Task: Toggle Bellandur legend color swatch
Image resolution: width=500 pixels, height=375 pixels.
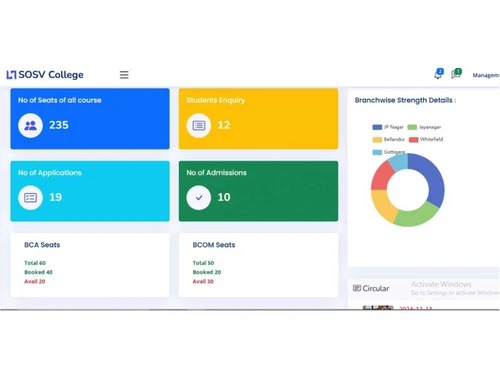Action: pyautogui.click(x=377, y=140)
